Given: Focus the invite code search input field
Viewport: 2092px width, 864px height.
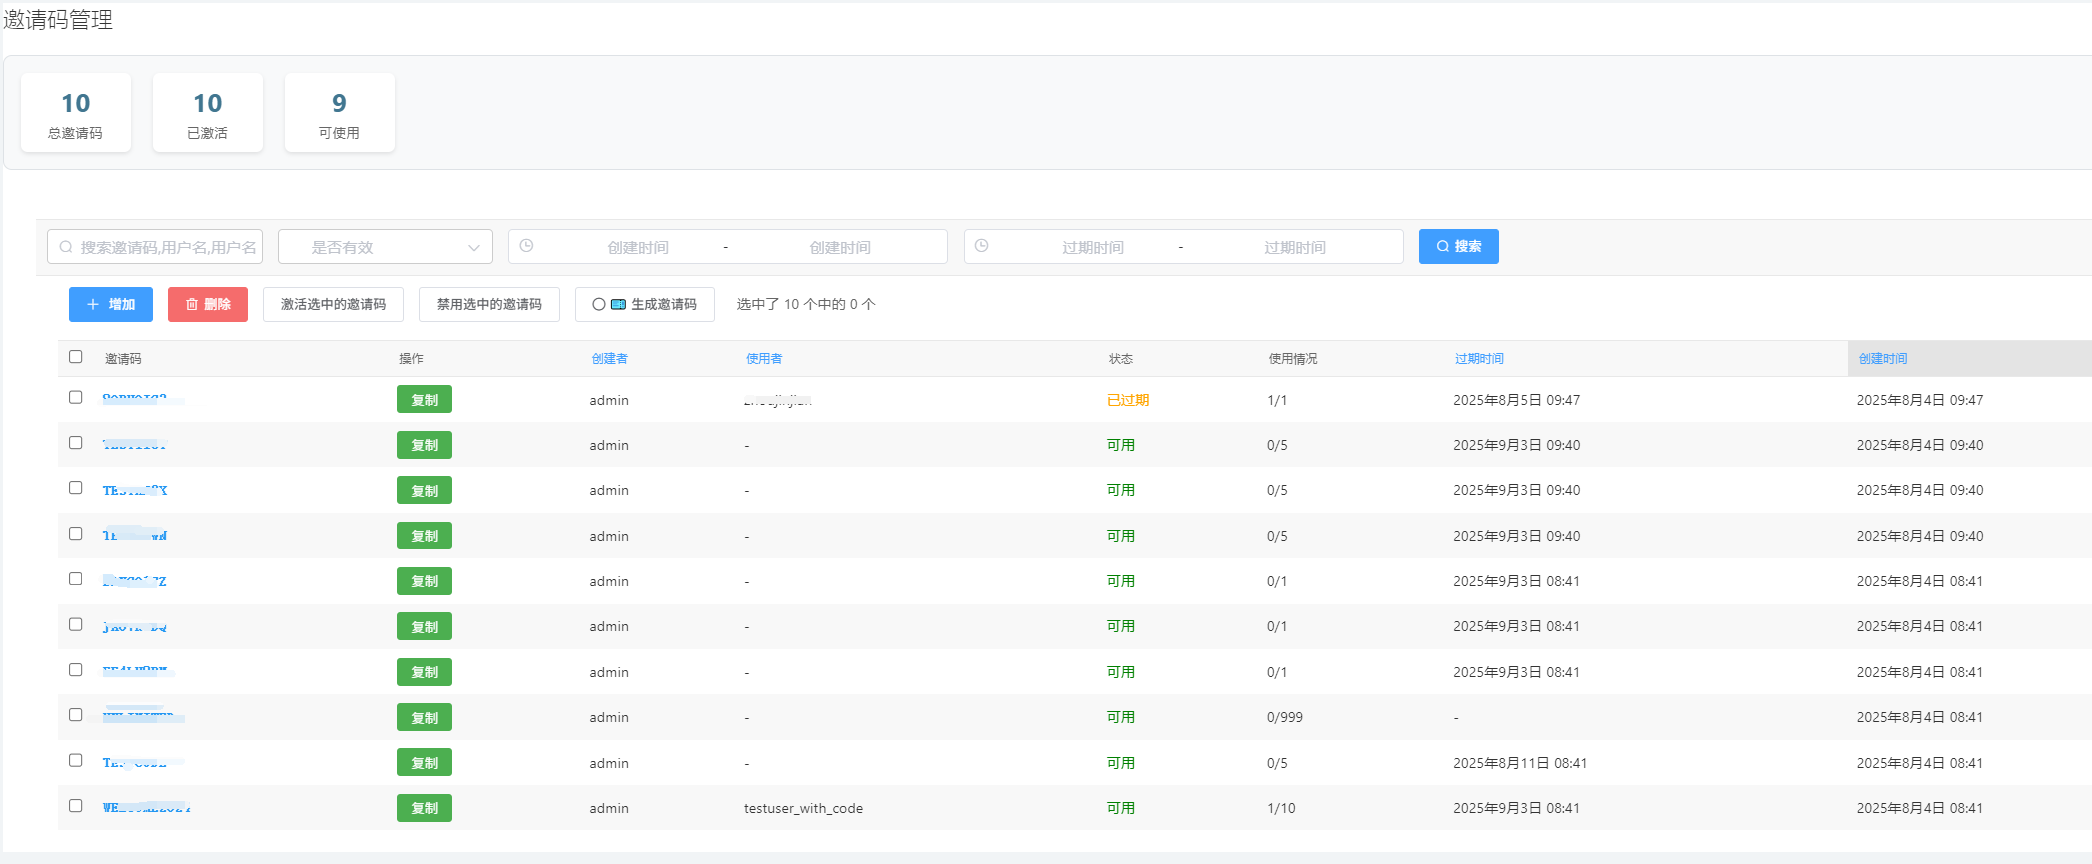Looking at the screenshot, I should (x=155, y=247).
